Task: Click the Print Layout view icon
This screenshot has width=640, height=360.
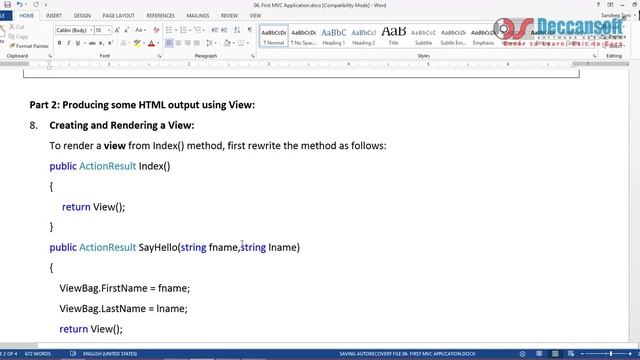Action: tap(555, 354)
